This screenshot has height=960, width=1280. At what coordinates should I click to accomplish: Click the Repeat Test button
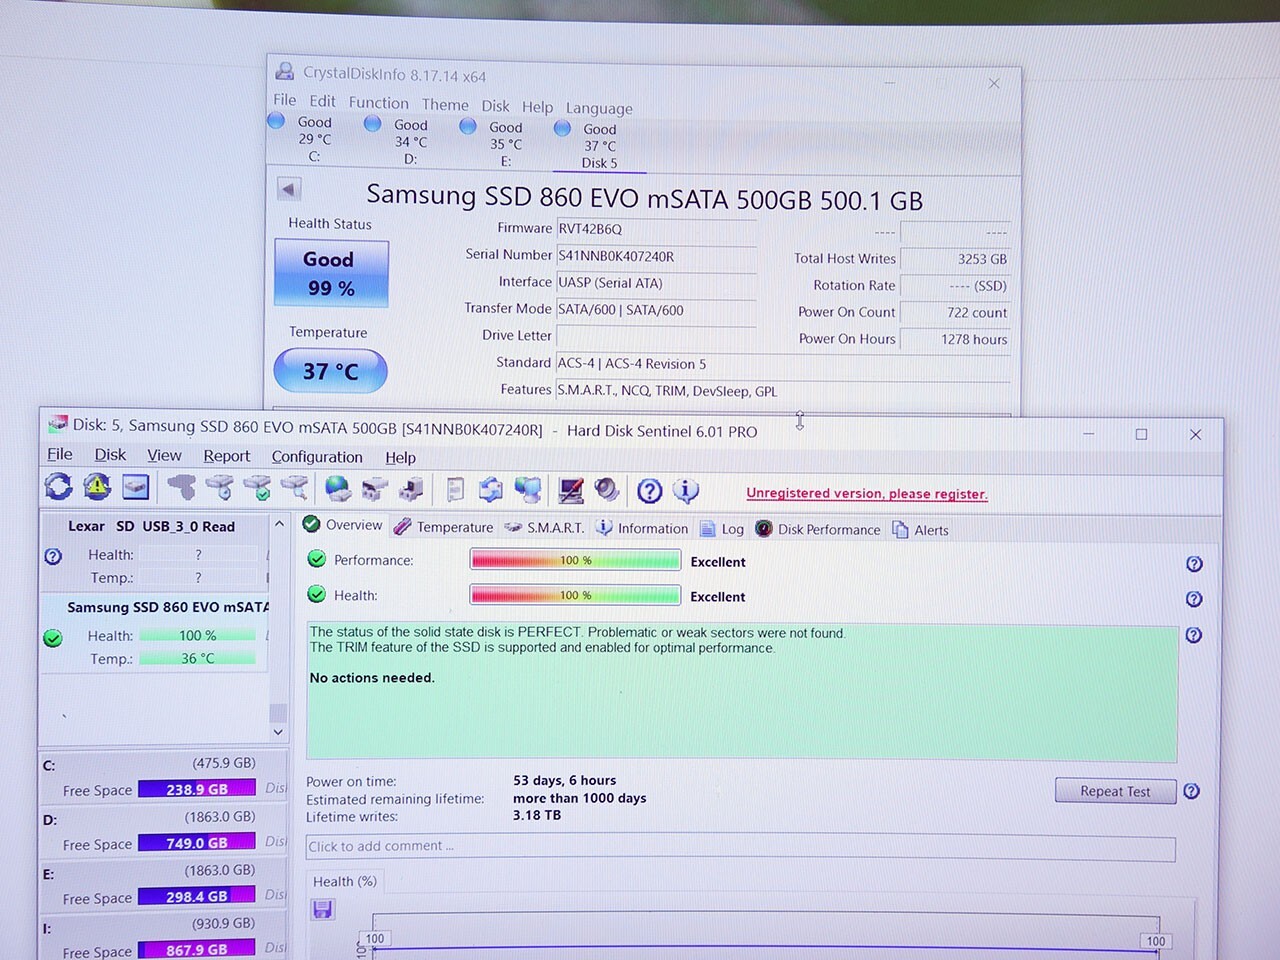(x=1115, y=791)
